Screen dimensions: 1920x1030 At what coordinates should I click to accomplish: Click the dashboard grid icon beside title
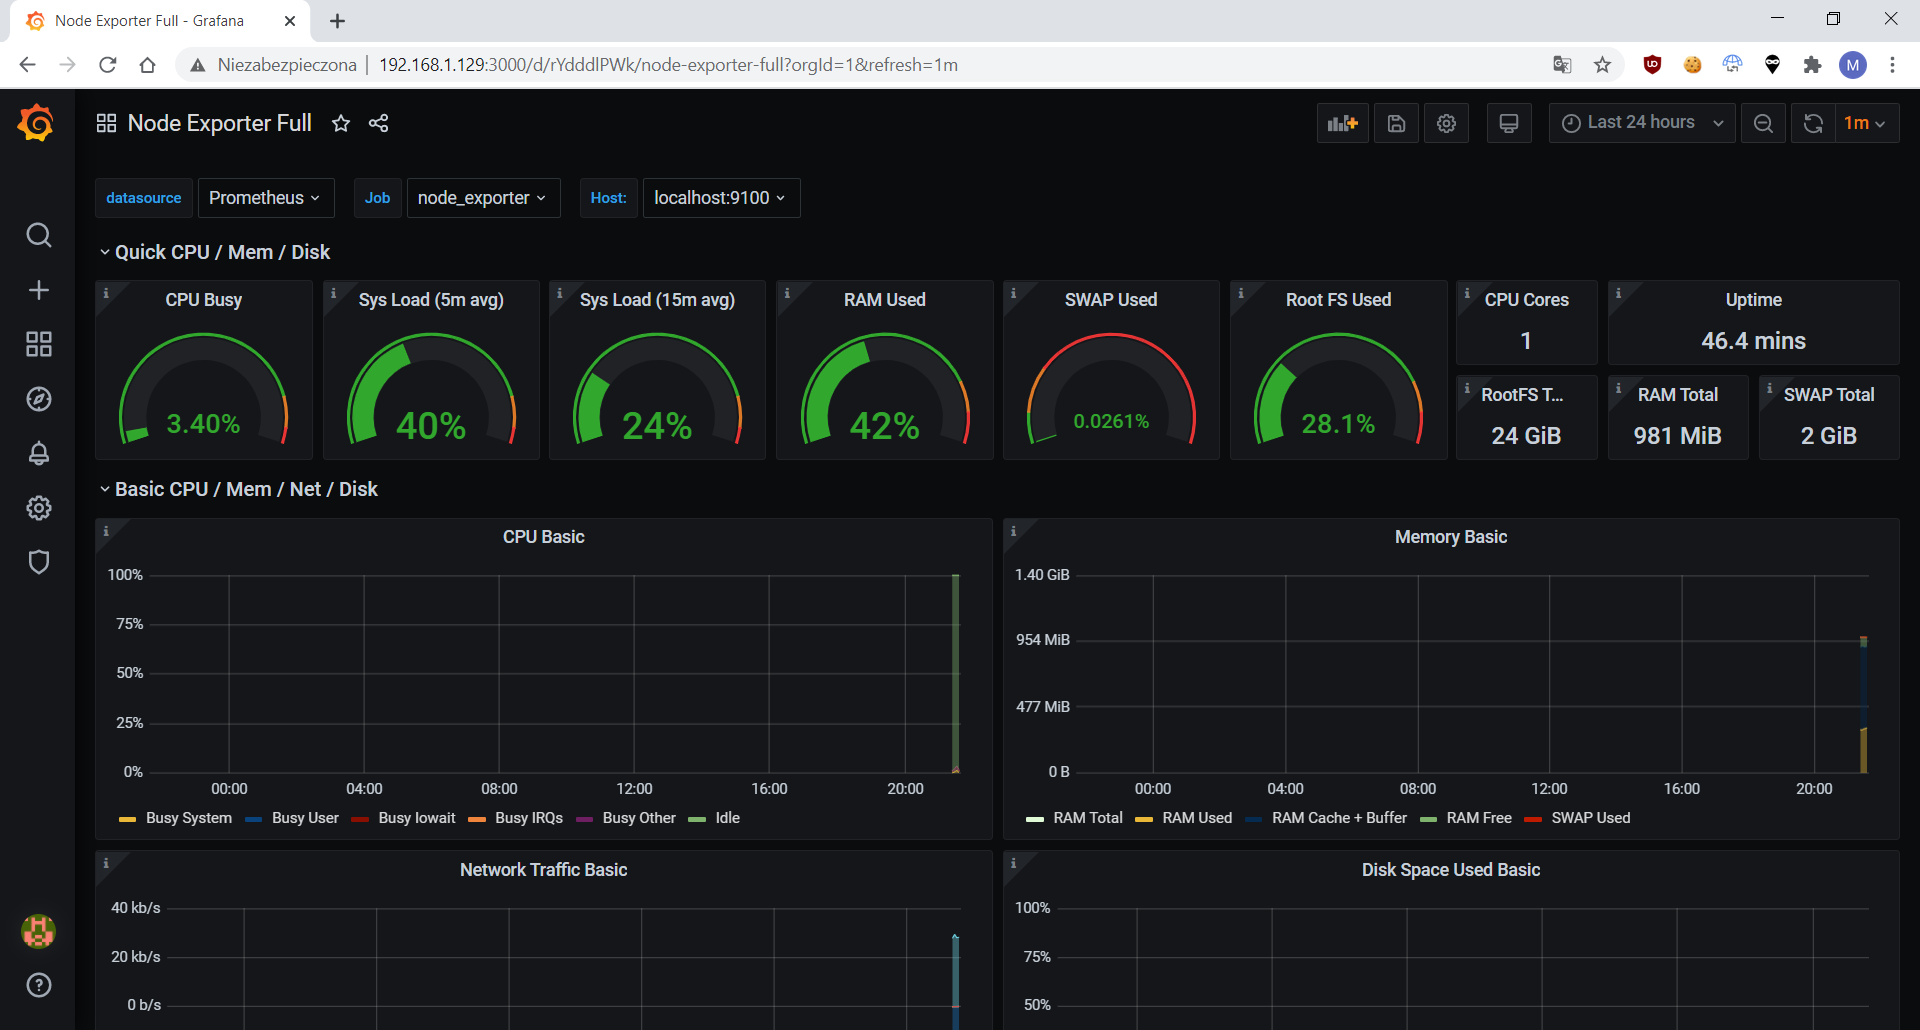click(x=106, y=123)
